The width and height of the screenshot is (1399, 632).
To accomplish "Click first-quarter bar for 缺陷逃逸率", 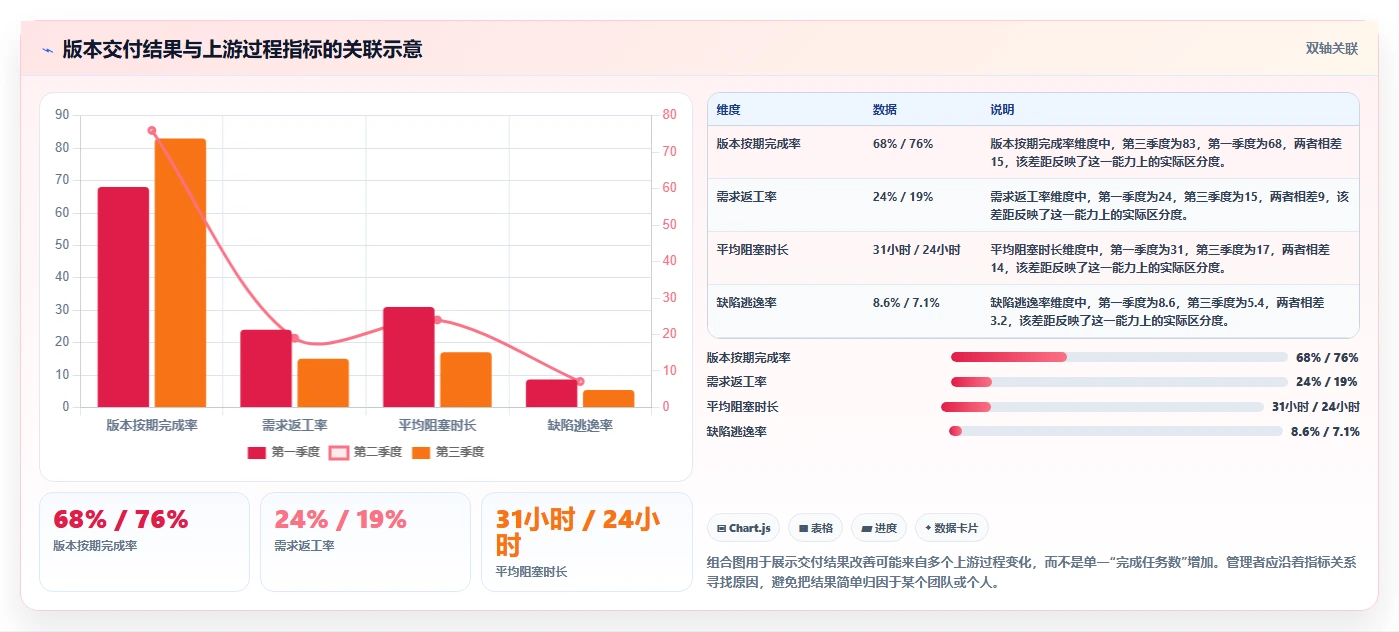I will 551,393.
